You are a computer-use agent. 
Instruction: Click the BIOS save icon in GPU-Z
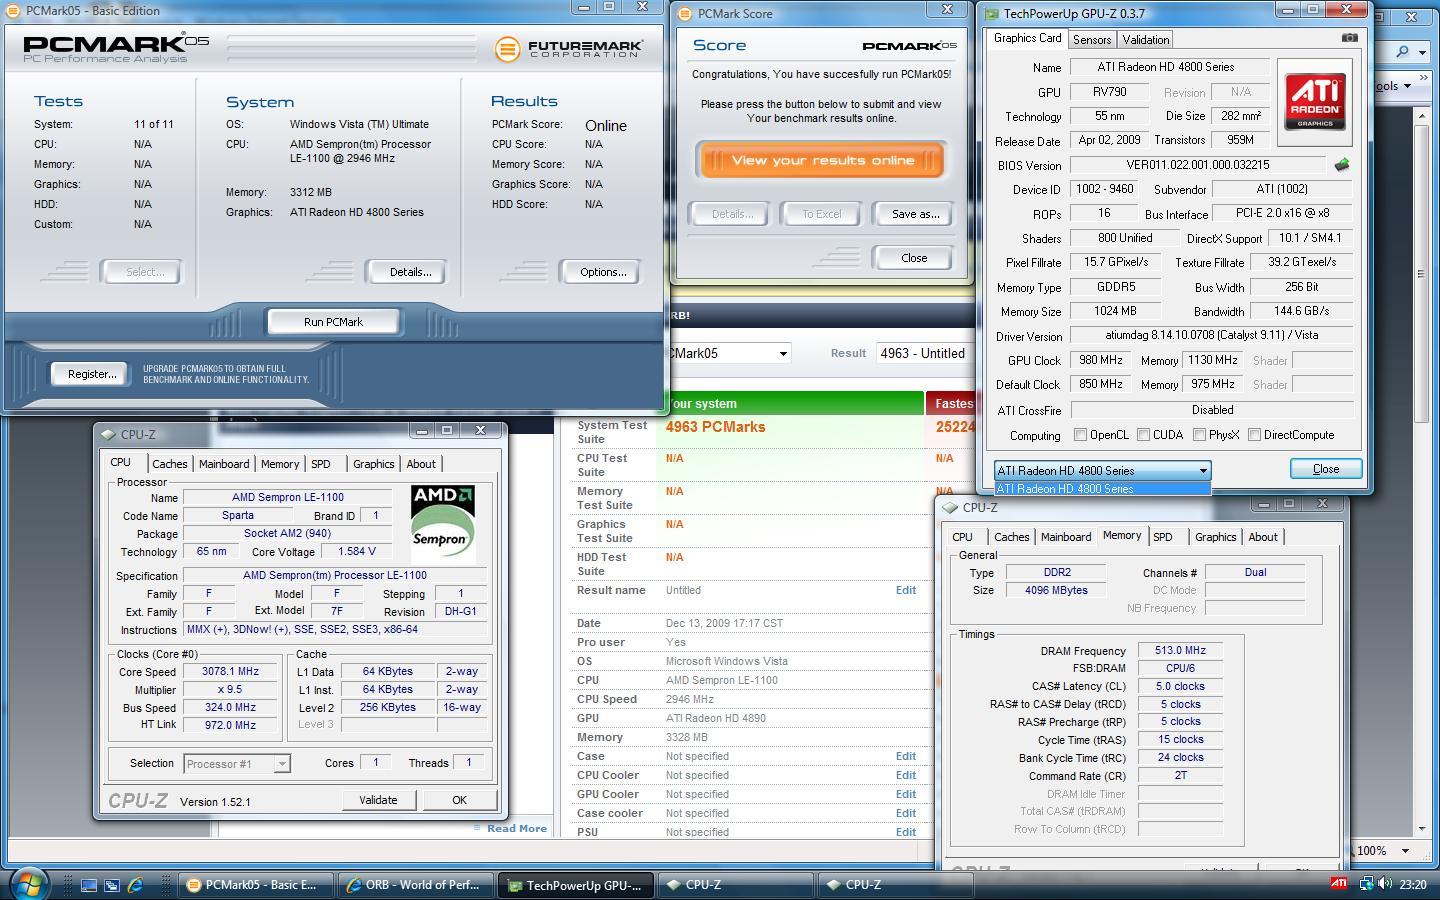1342,165
